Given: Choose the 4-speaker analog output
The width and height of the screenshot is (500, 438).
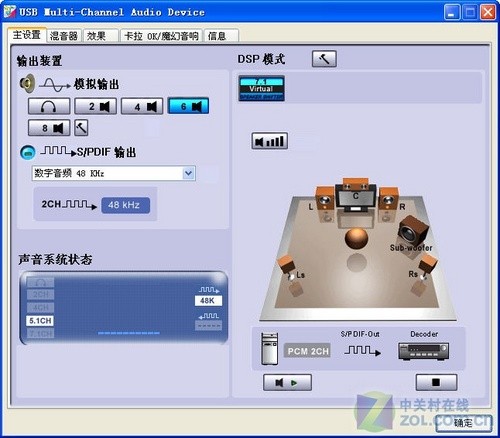Looking at the screenshot, I should [x=142, y=106].
